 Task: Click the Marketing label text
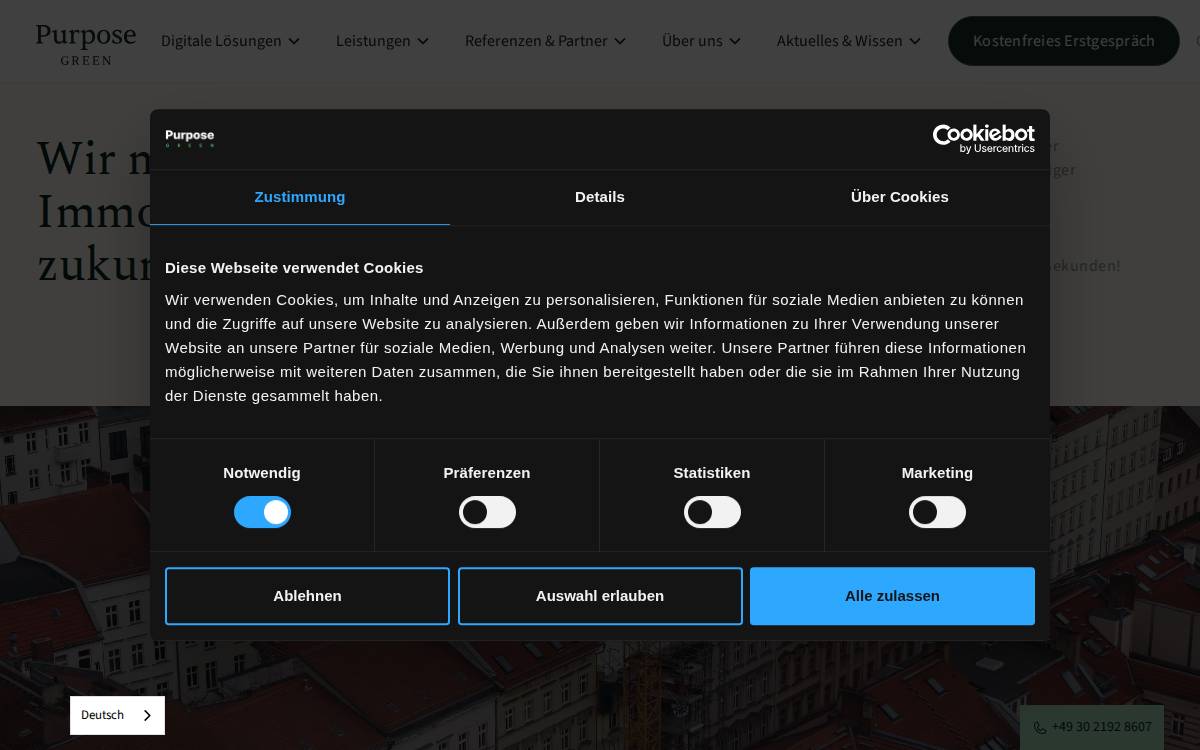pyautogui.click(x=937, y=473)
